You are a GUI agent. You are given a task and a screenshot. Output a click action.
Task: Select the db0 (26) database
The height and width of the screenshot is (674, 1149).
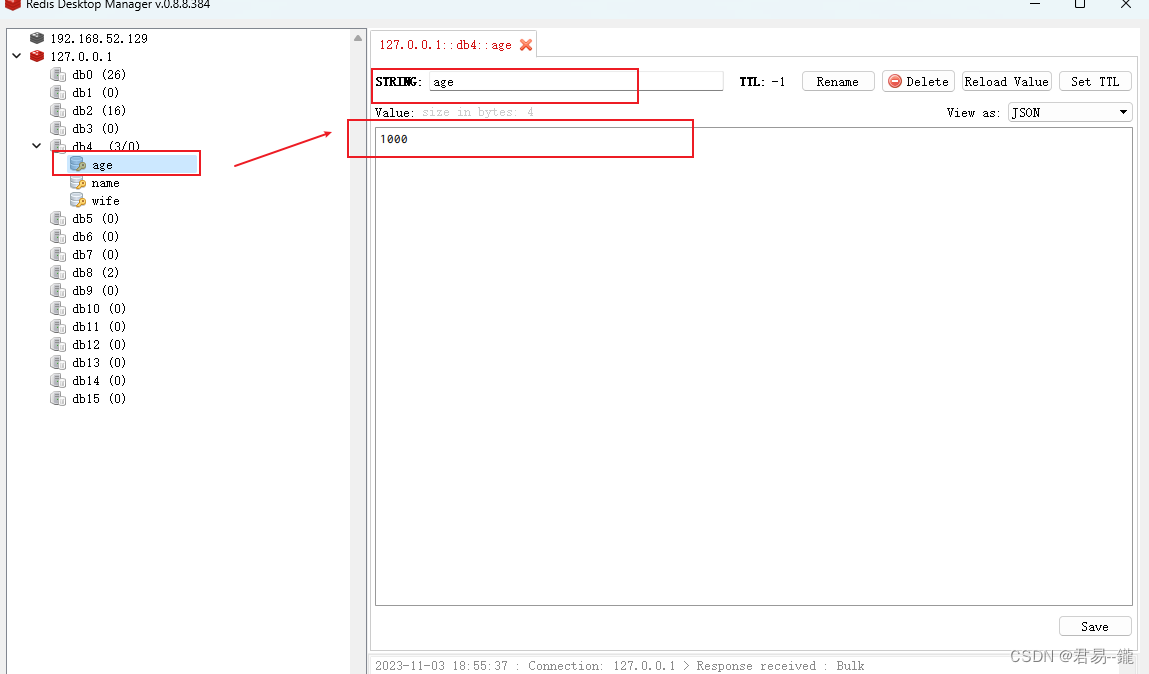tap(99, 75)
